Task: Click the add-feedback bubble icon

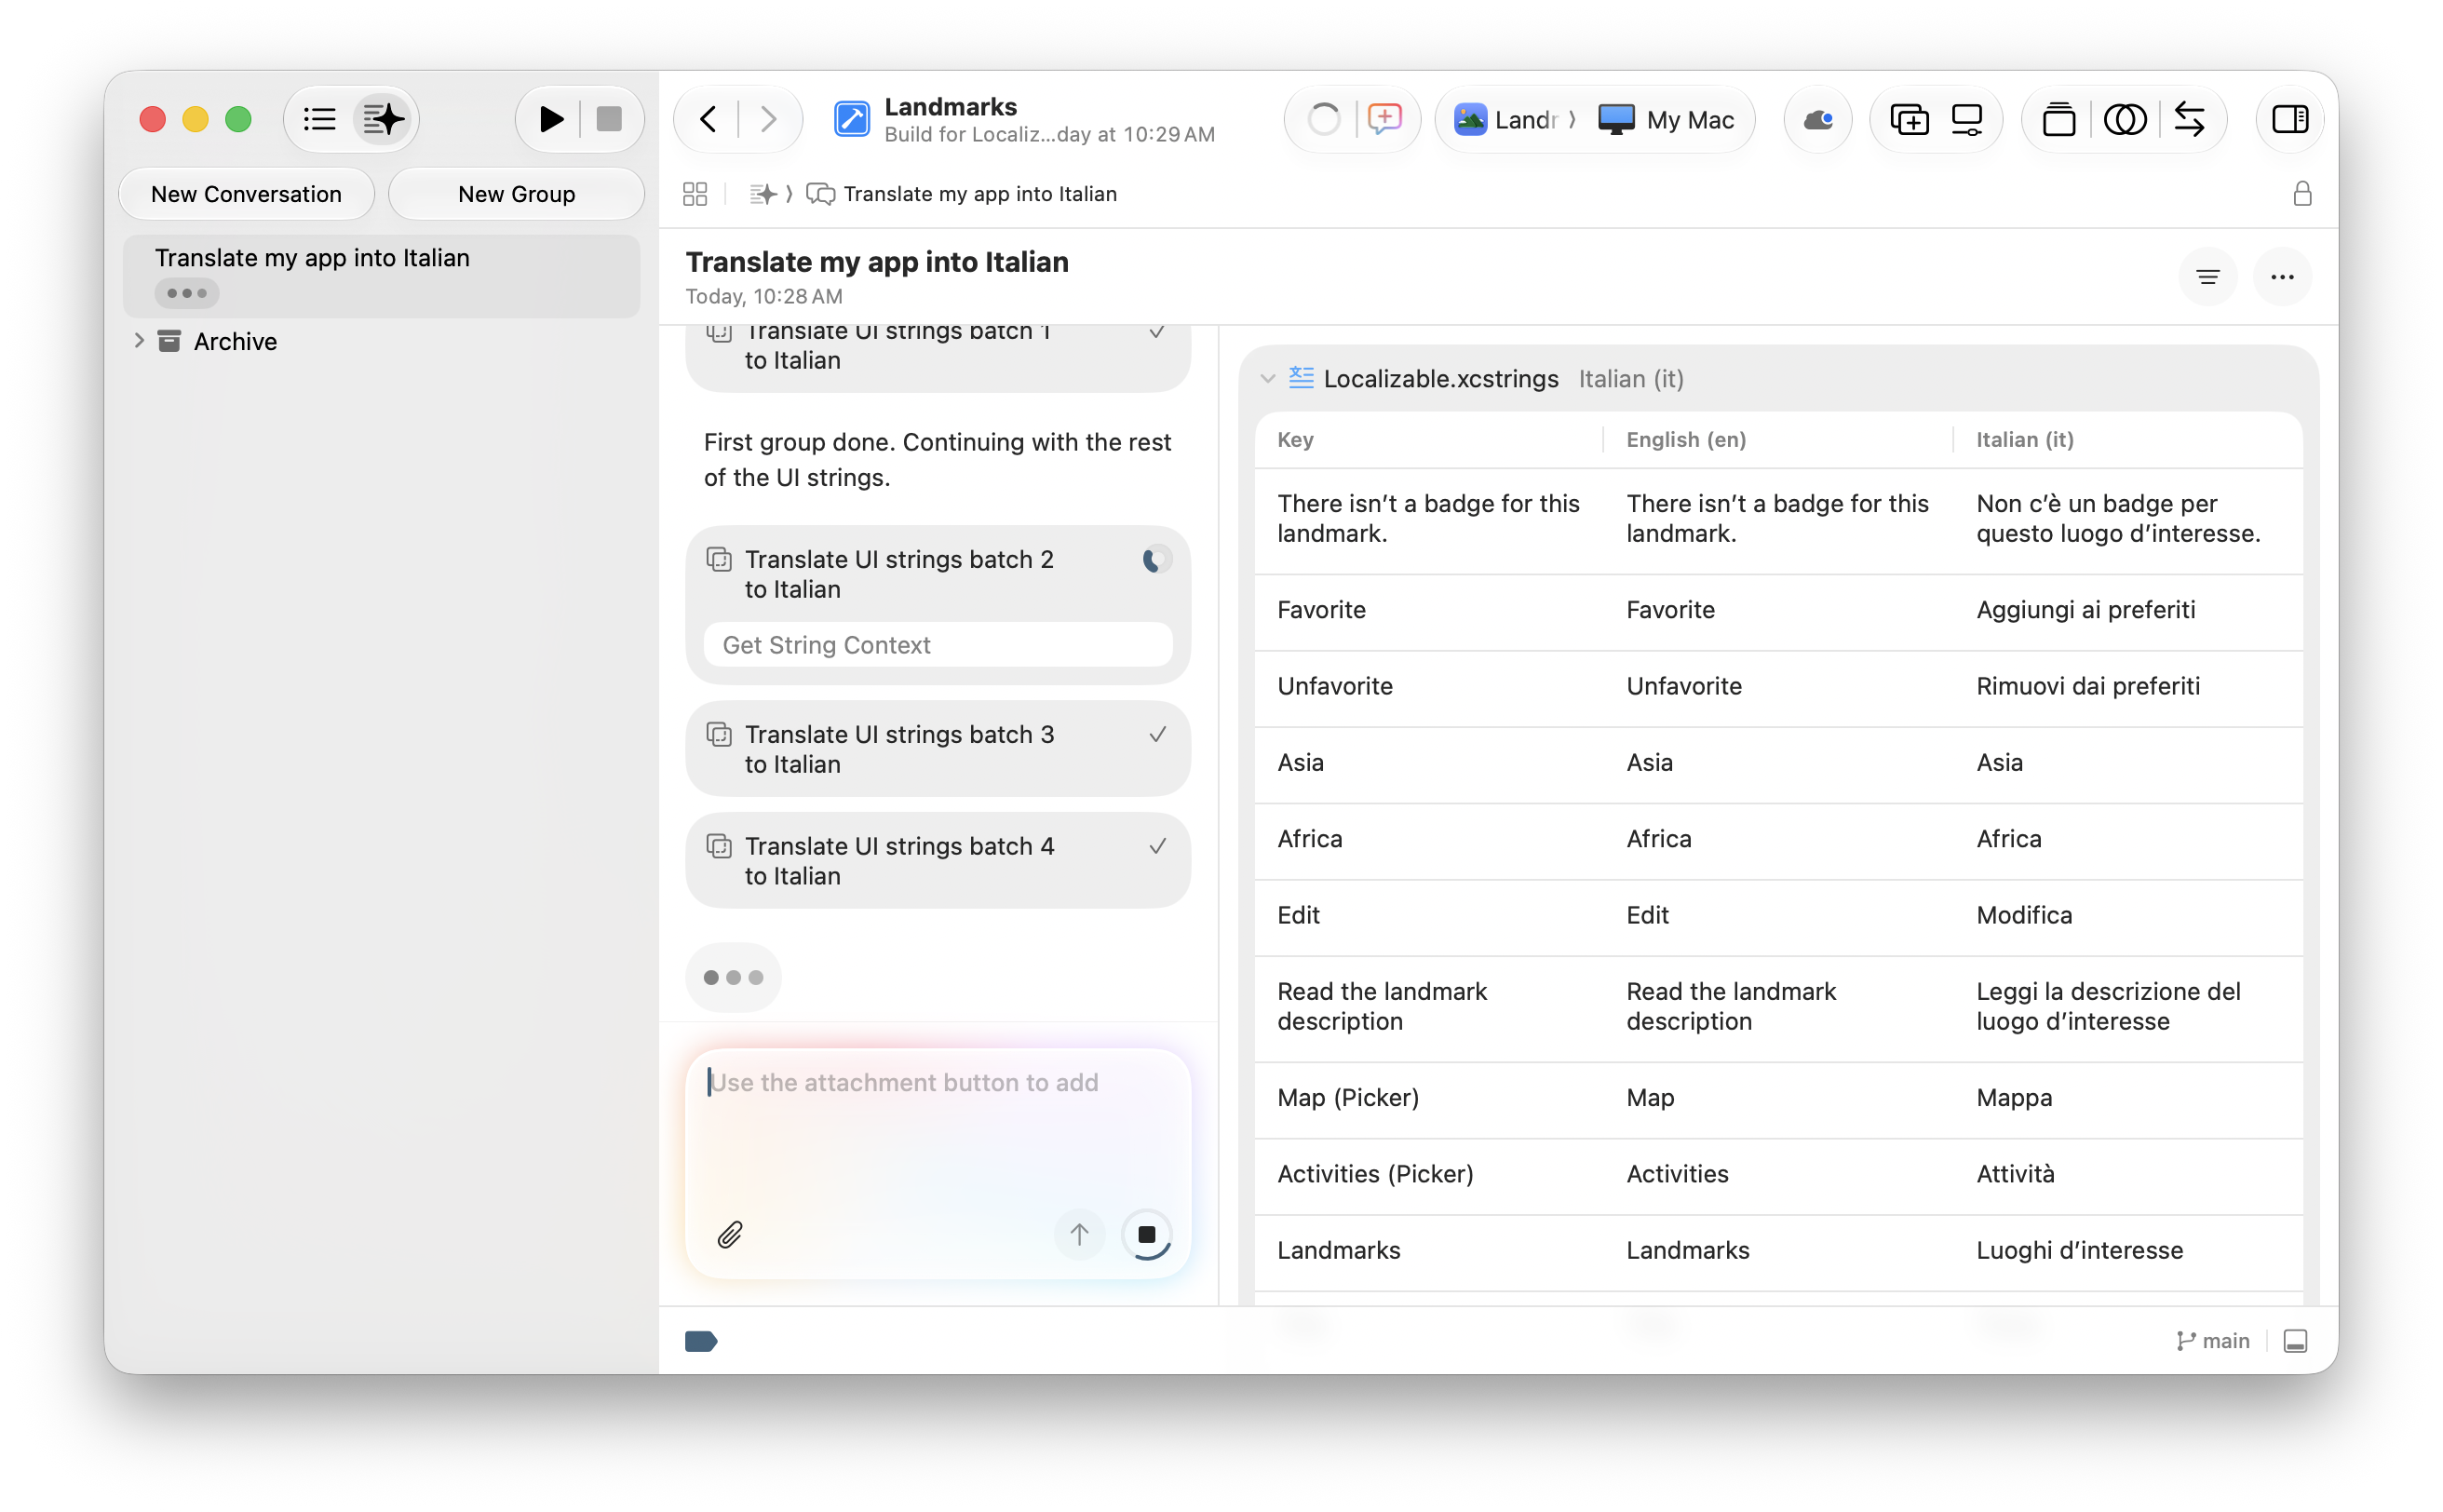Action: click(1384, 119)
